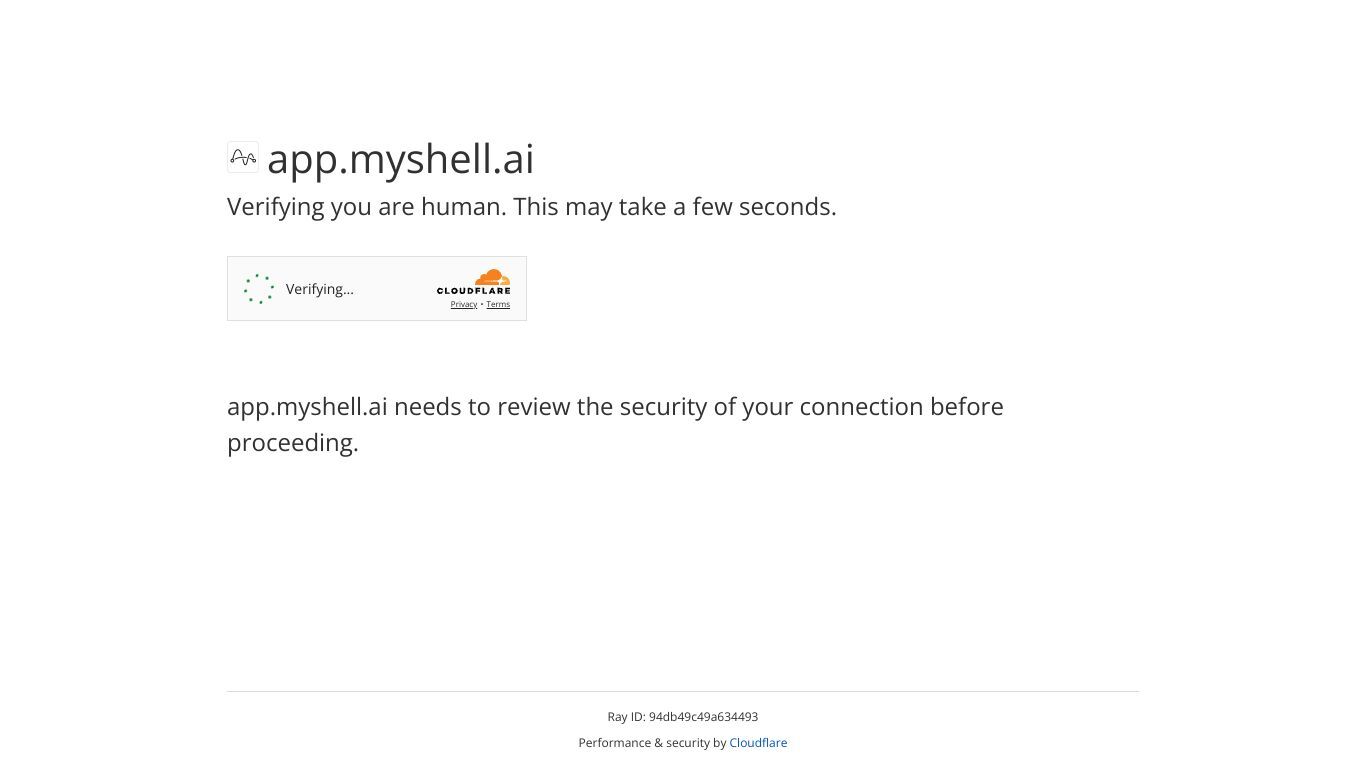
Task: Click the 'Verifying...' status label
Action: pyautogui.click(x=320, y=289)
